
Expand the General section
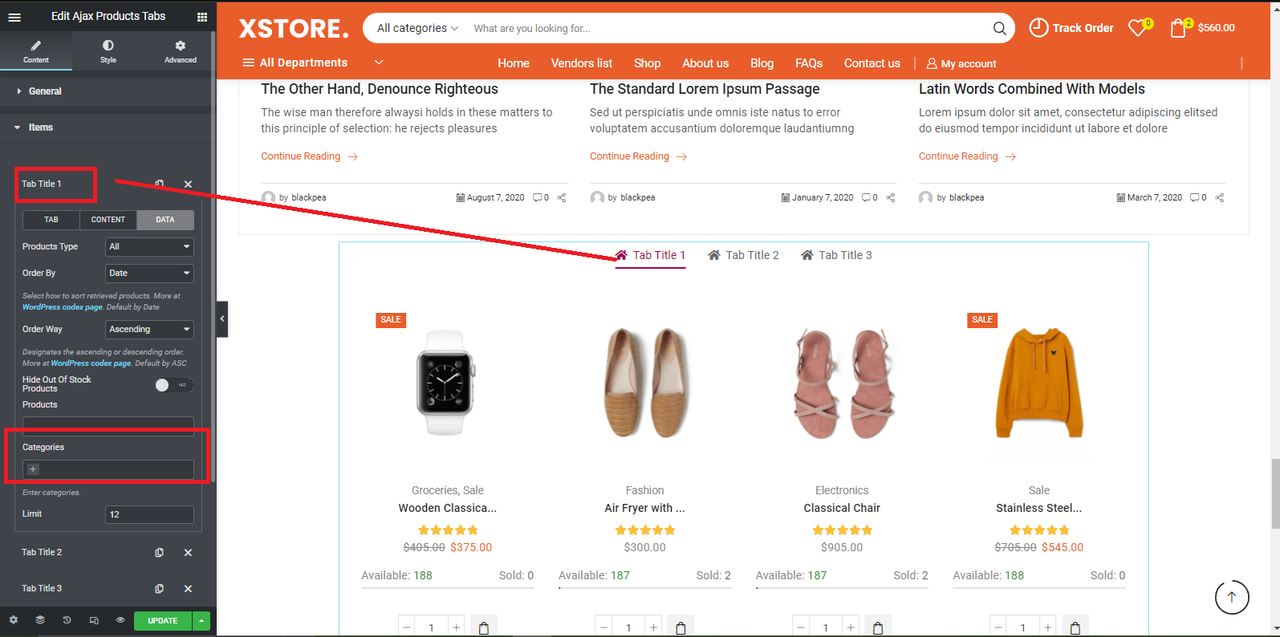click(x=108, y=91)
